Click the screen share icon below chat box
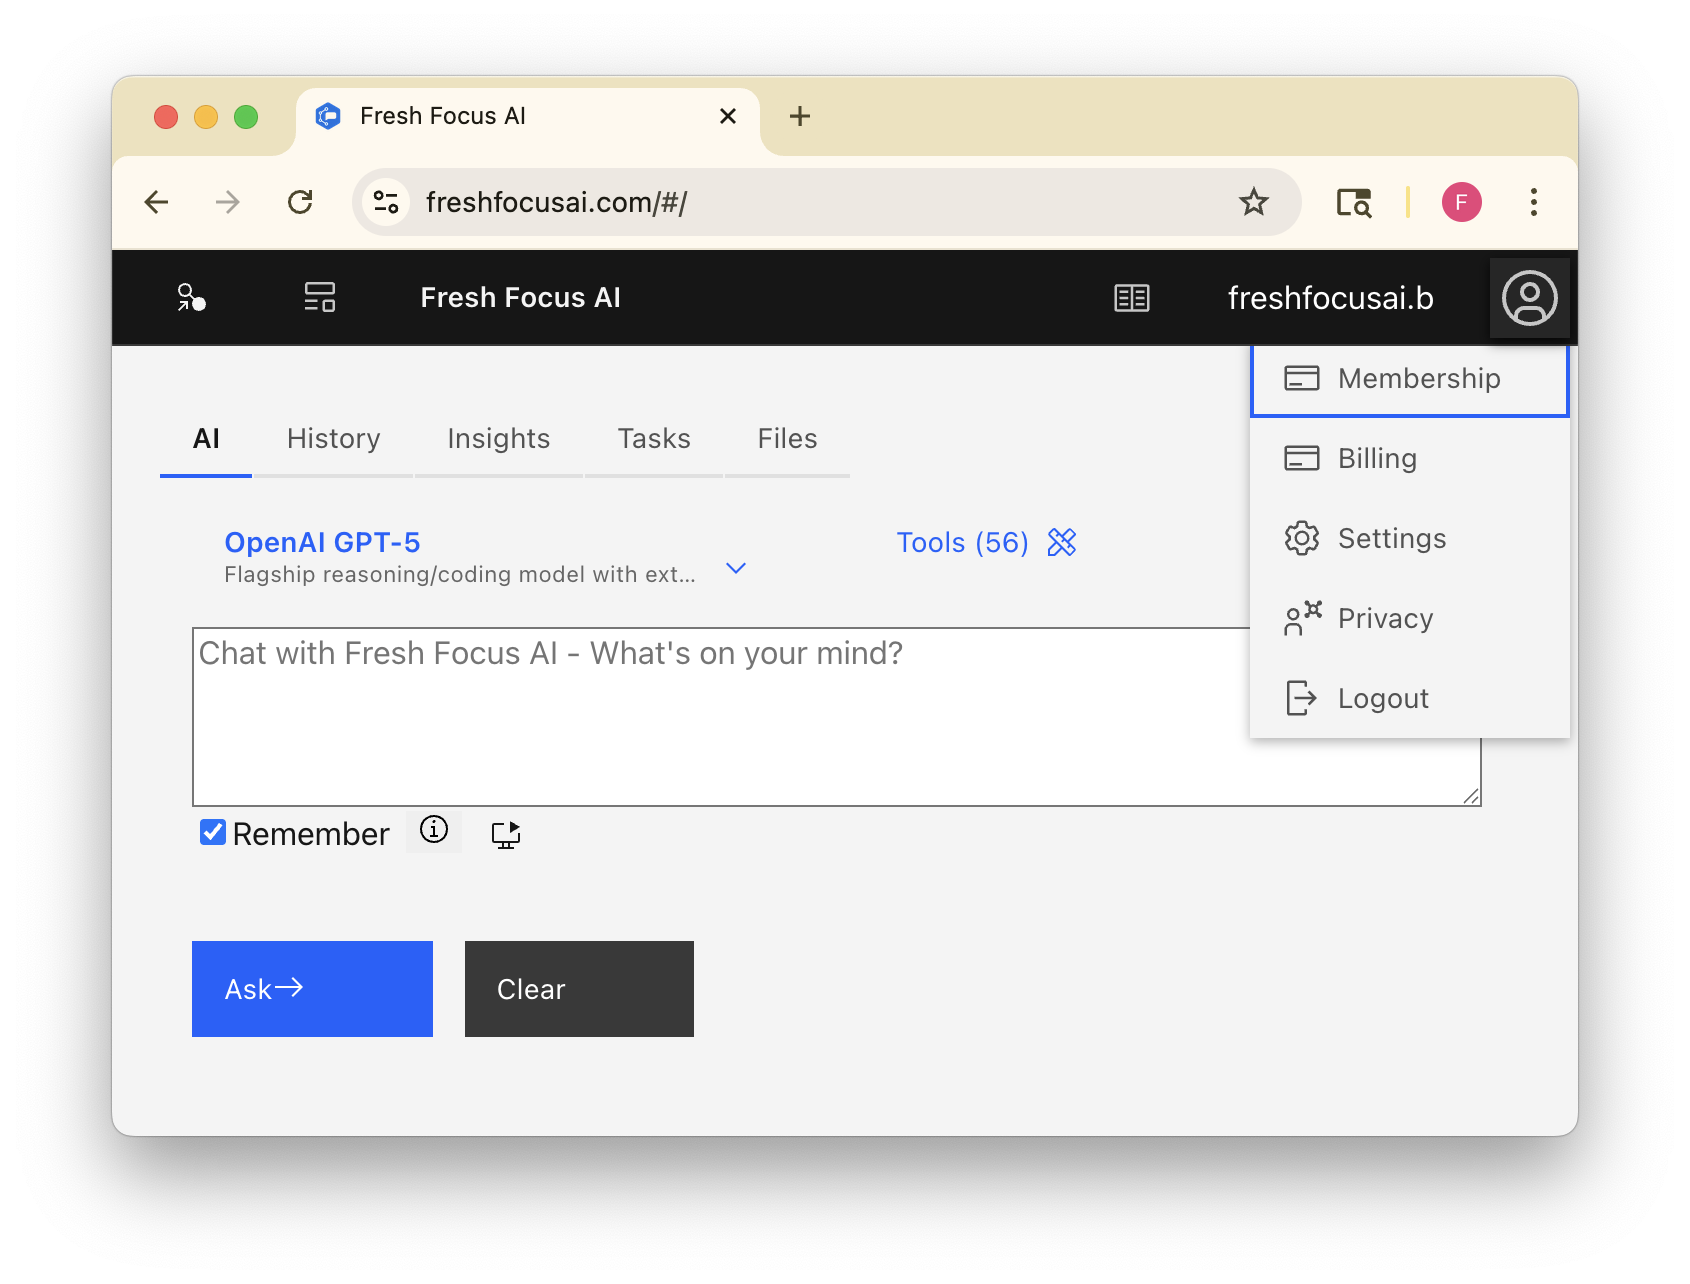The width and height of the screenshot is (1690, 1284). click(506, 834)
